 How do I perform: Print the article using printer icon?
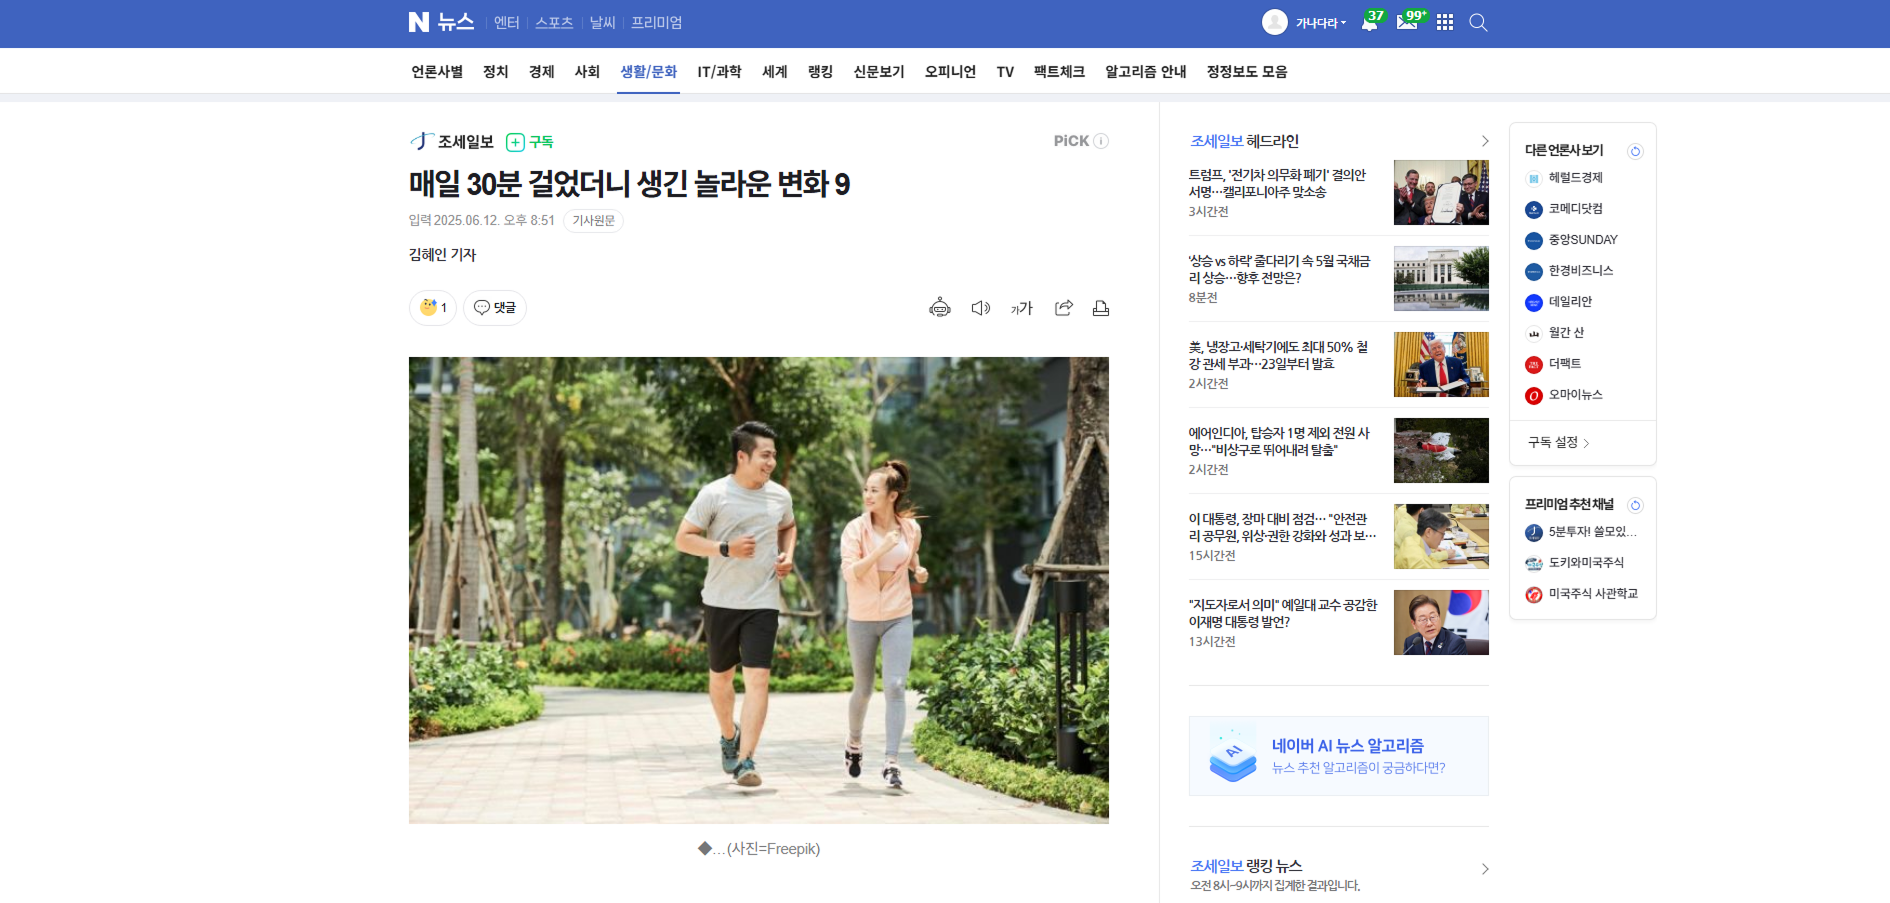click(1100, 308)
